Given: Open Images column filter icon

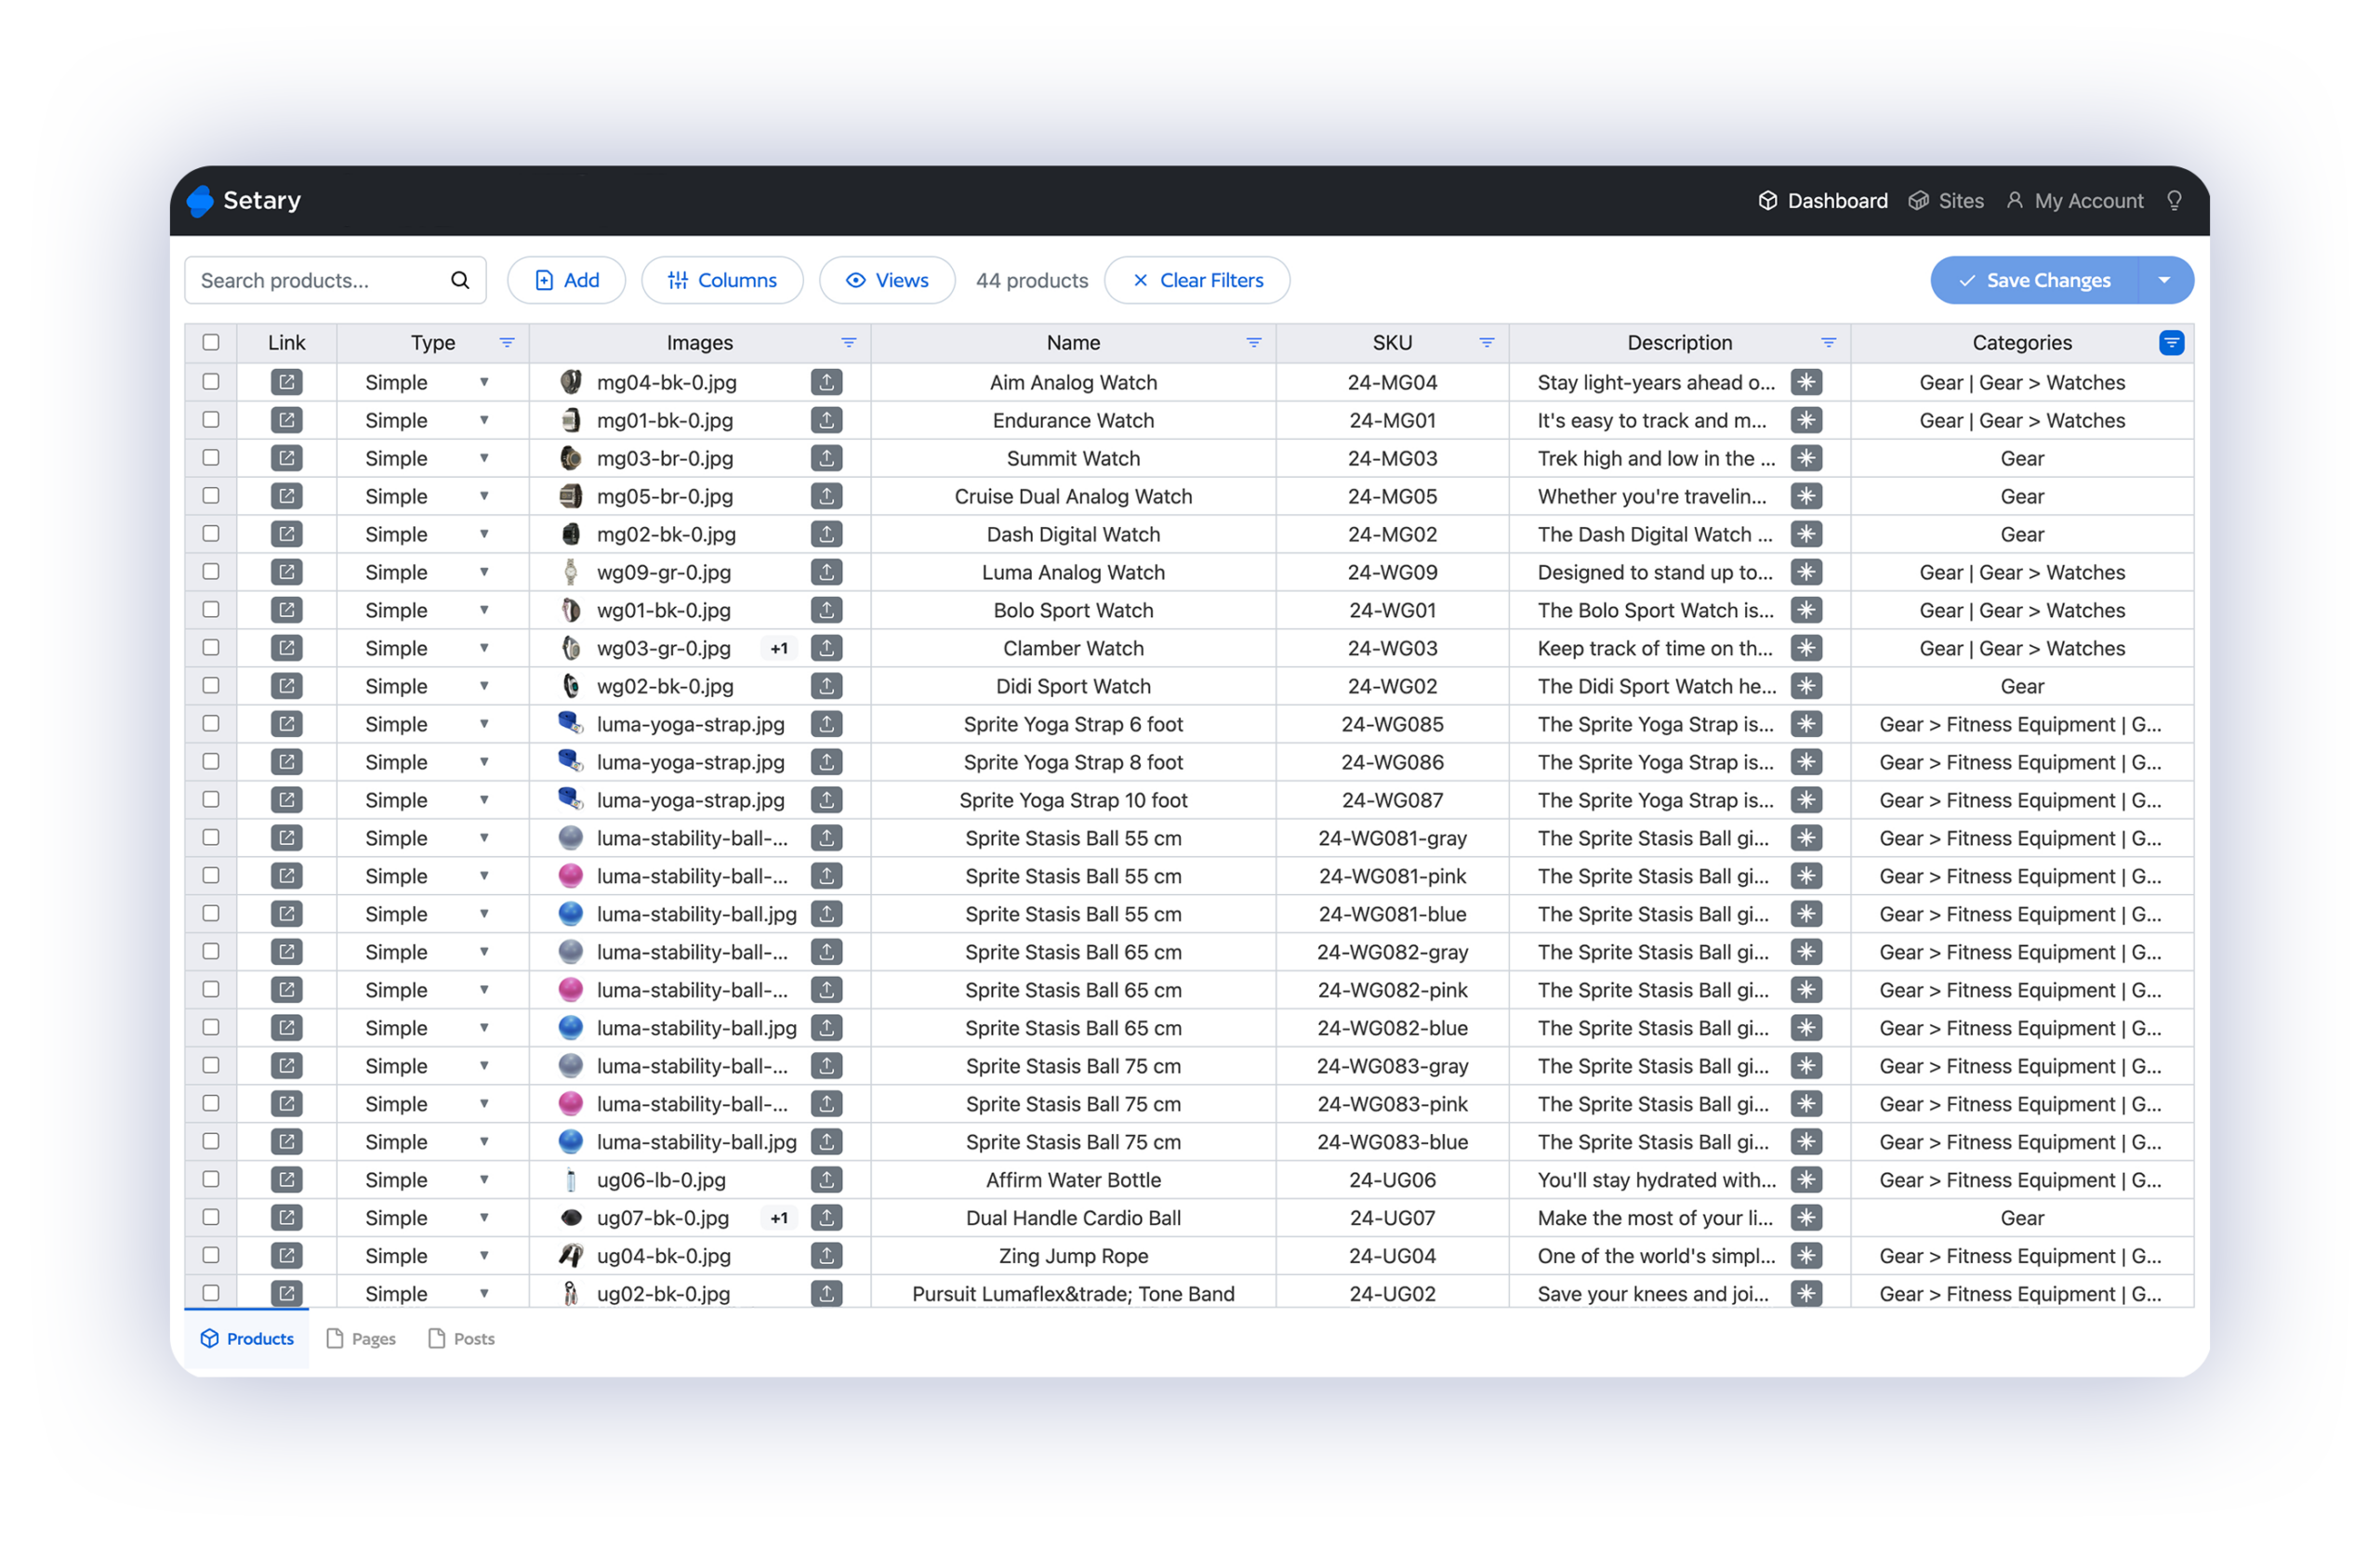Looking at the screenshot, I should (848, 343).
